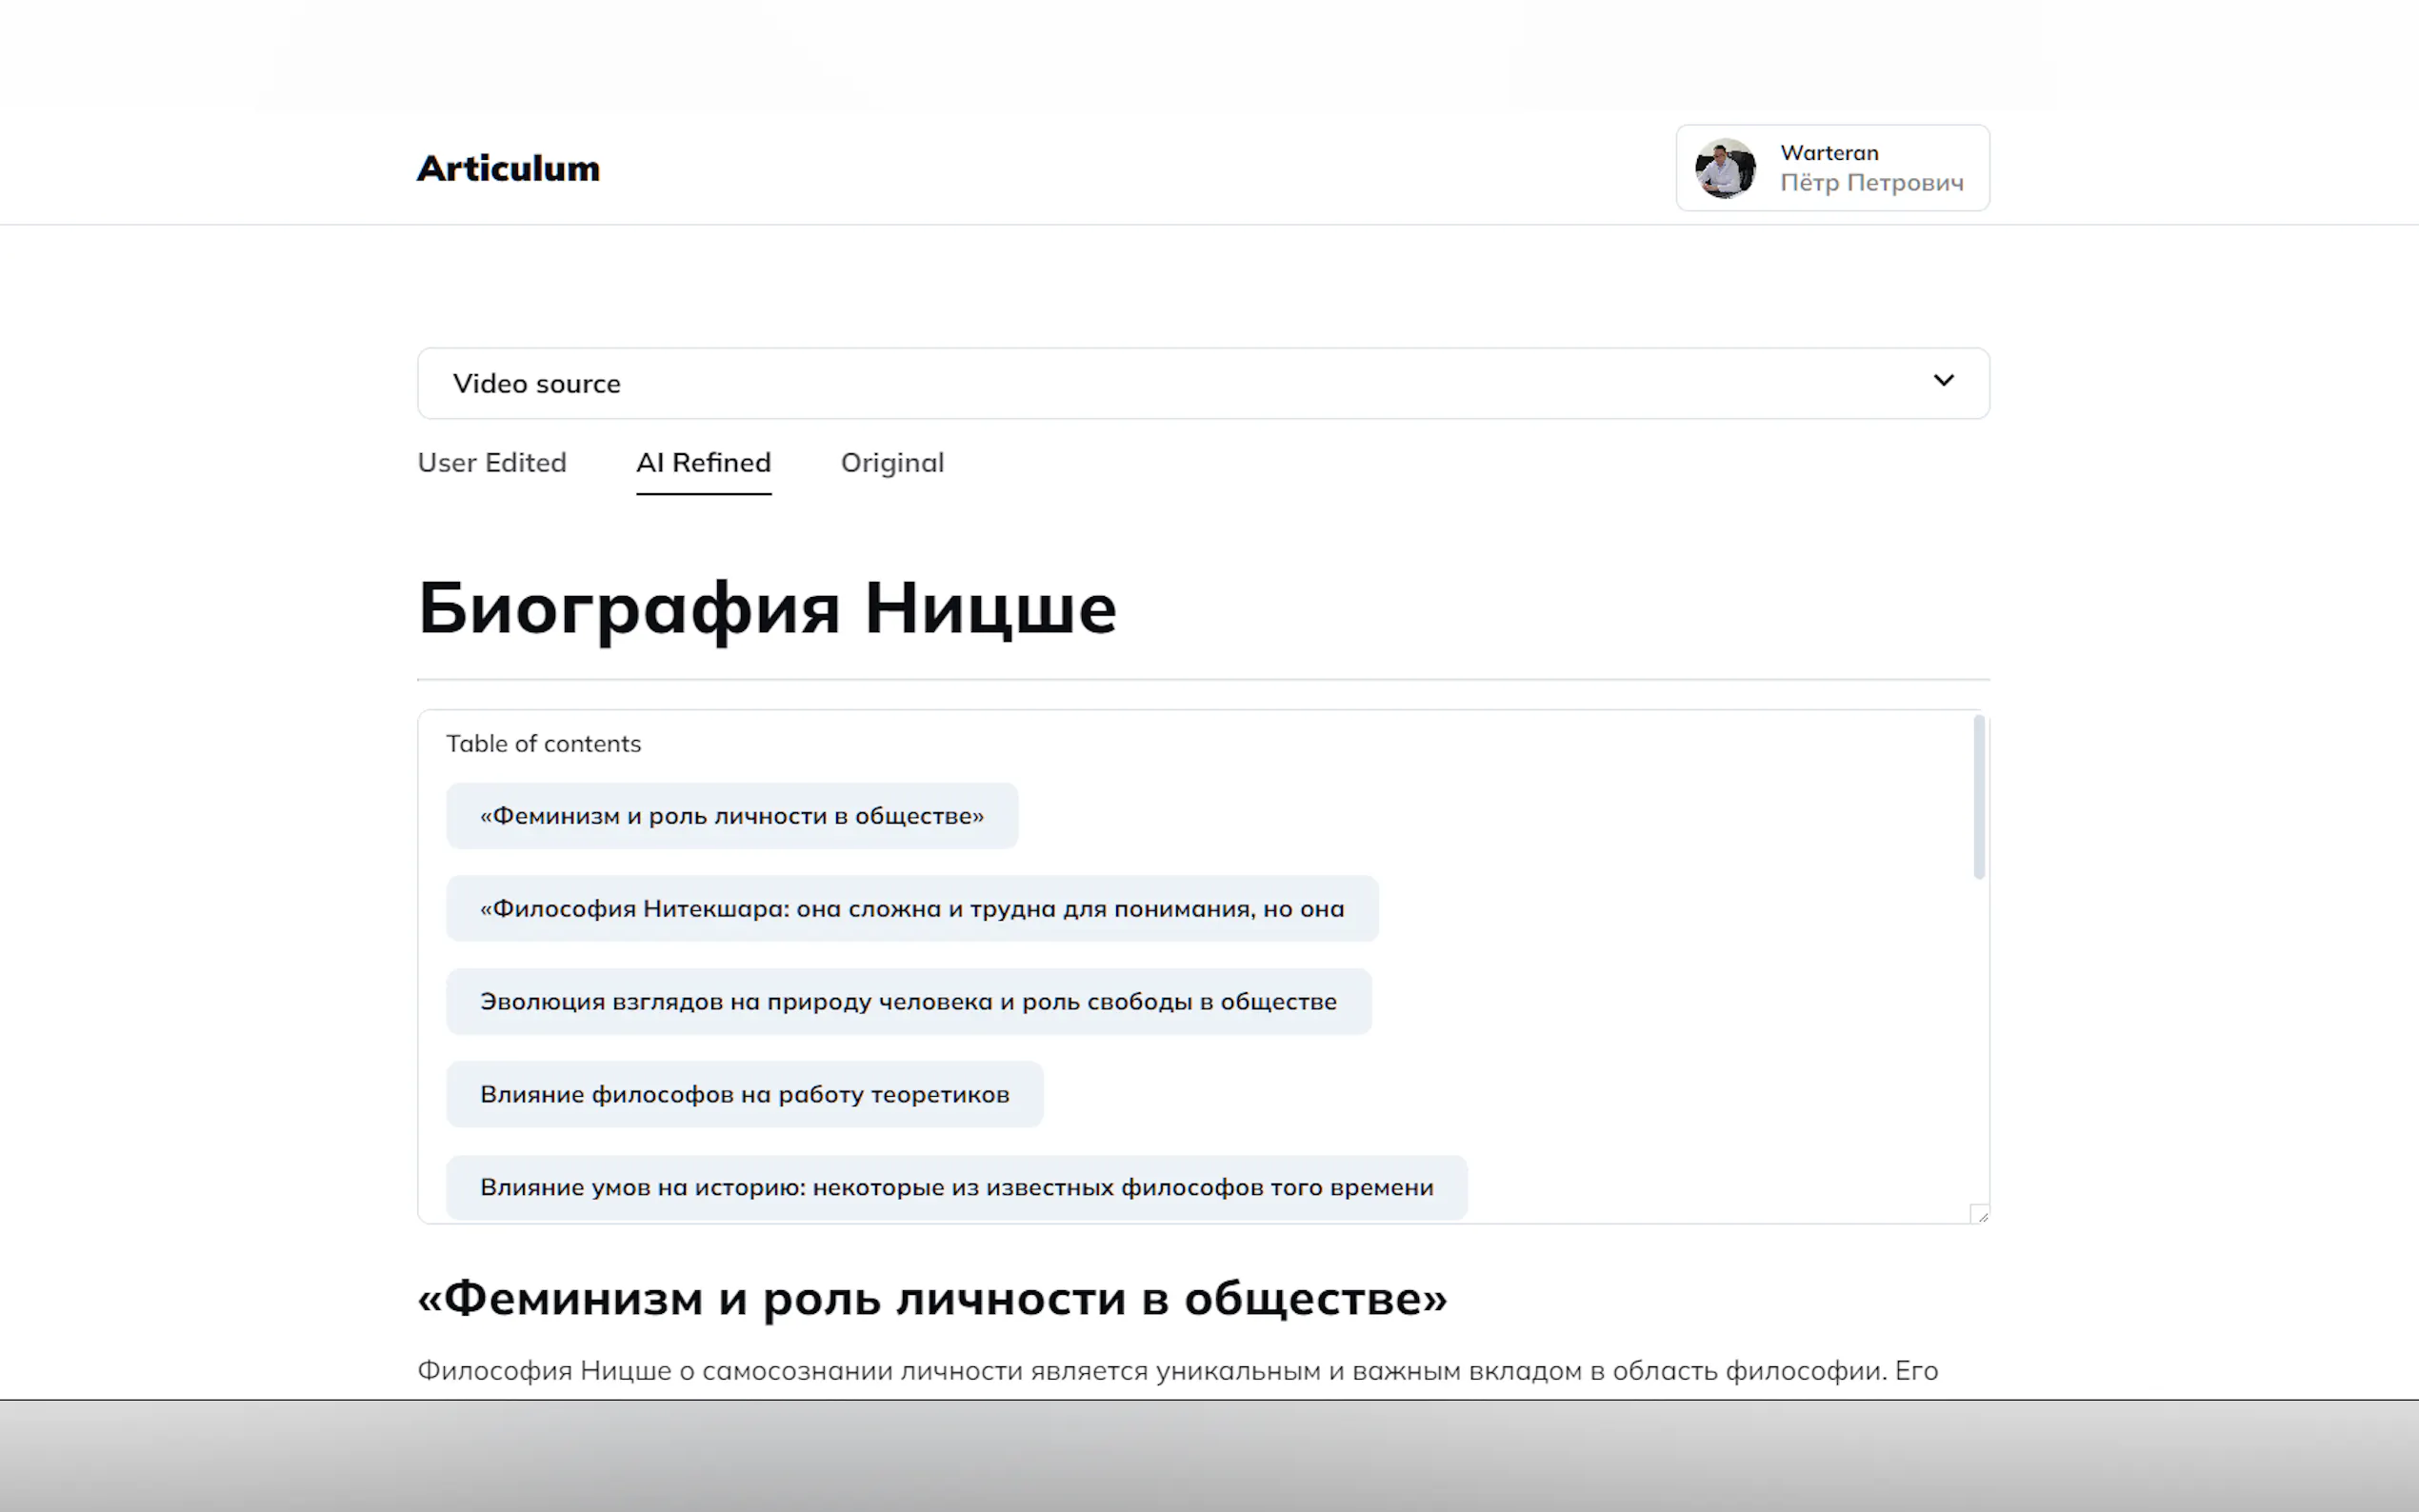Click the Table of contents label
This screenshot has height=1512, width=2419.
(x=543, y=743)
